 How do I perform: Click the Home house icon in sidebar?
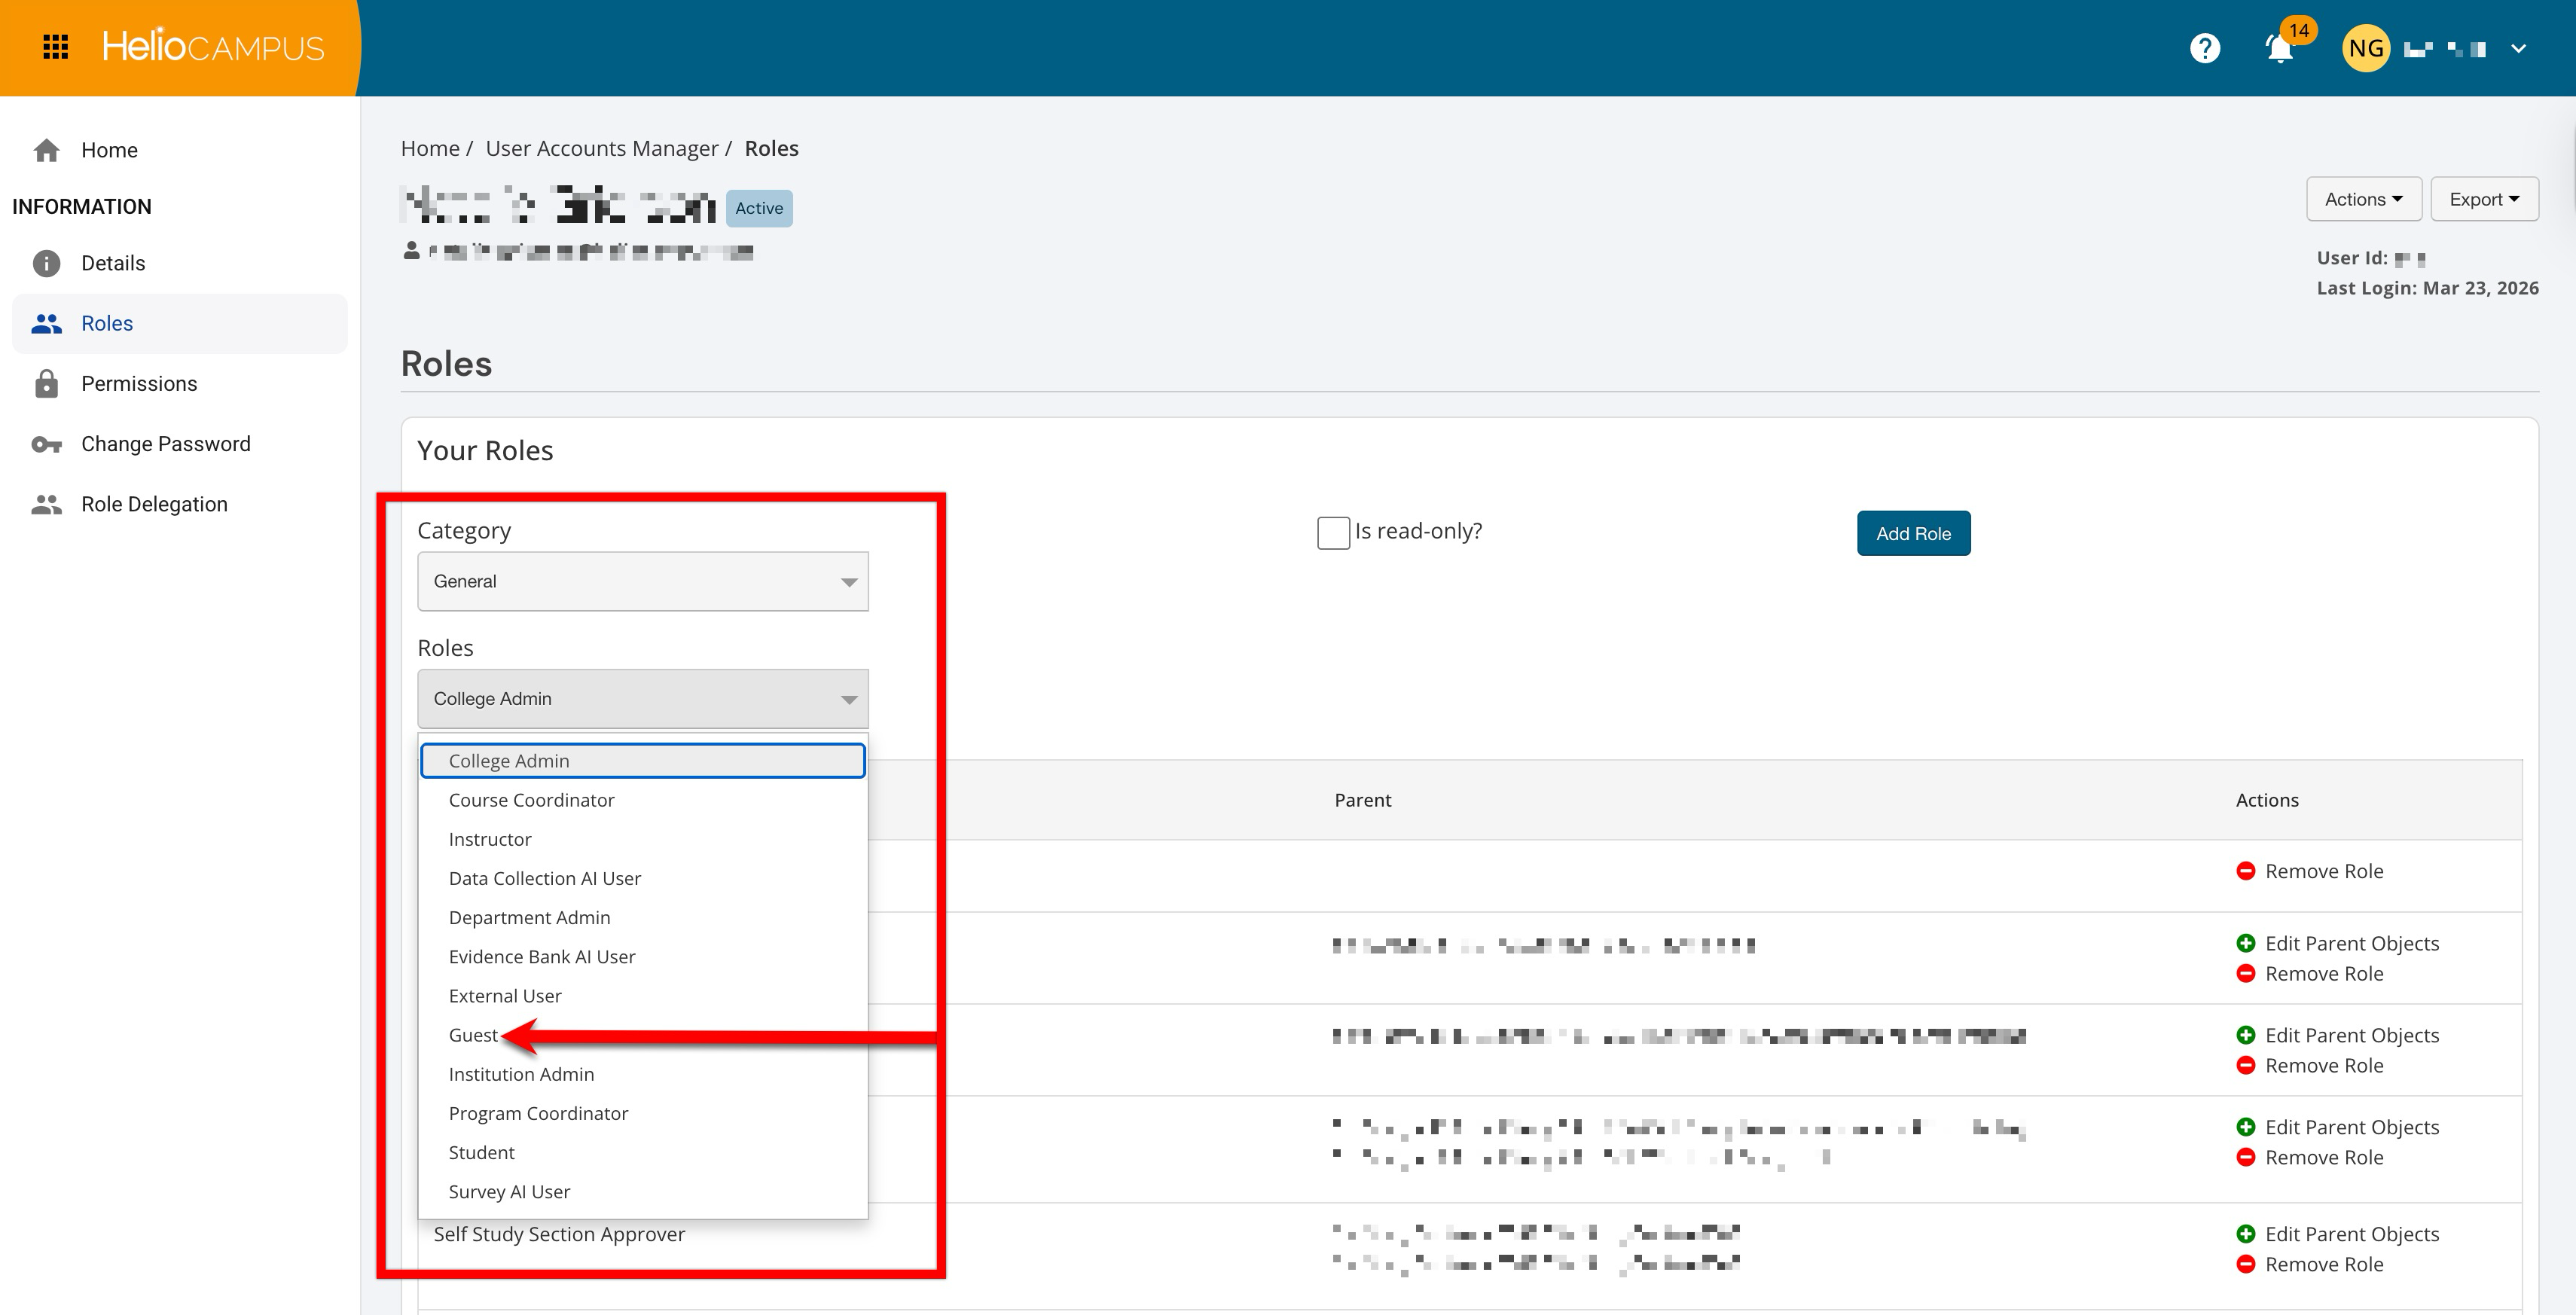(x=46, y=150)
